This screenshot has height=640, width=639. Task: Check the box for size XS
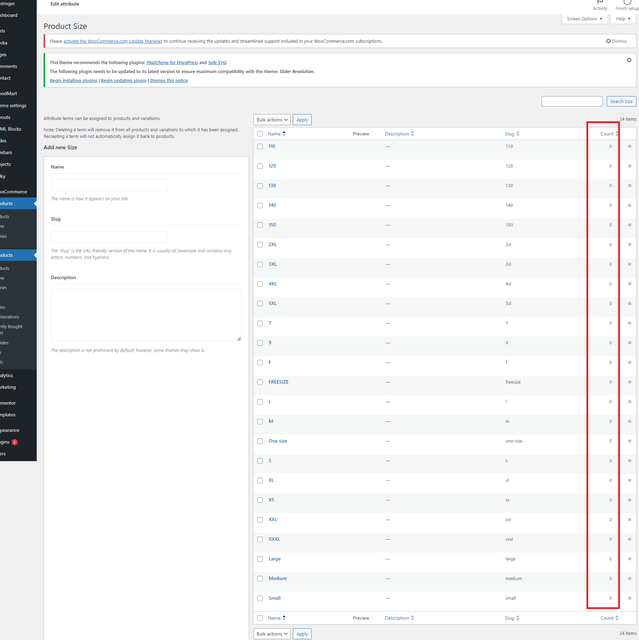pos(260,500)
